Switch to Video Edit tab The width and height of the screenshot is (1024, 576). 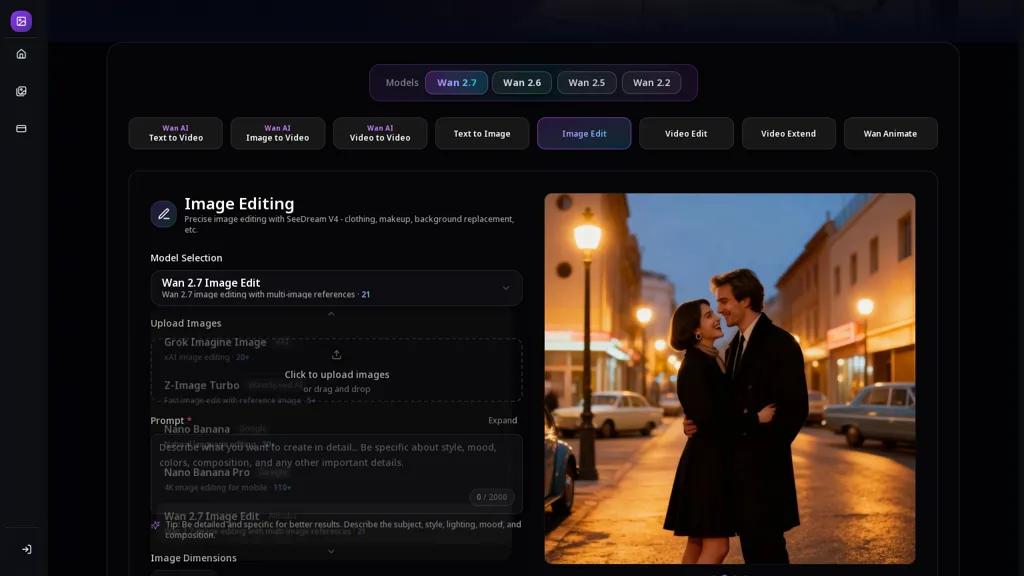[x=686, y=133]
